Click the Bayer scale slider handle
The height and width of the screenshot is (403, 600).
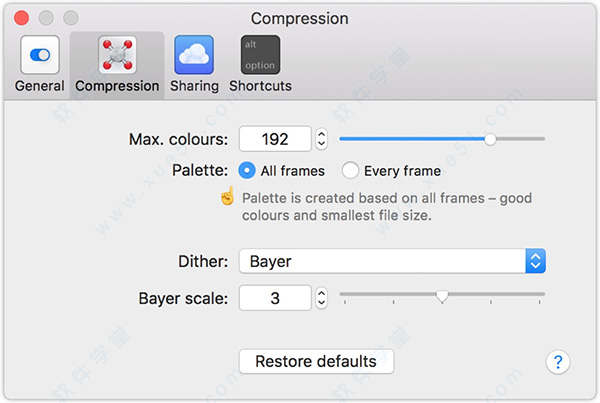[x=442, y=296]
